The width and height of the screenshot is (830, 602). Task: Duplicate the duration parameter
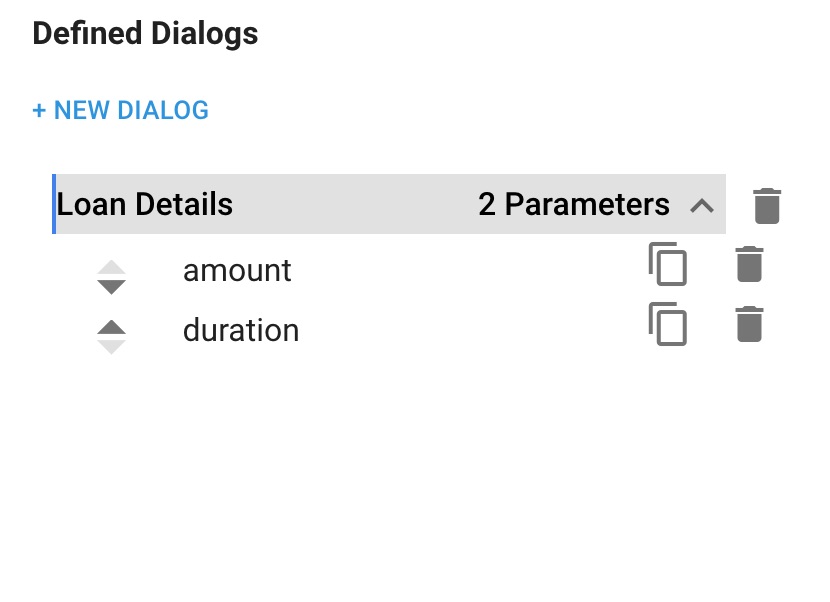(x=667, y=324)
